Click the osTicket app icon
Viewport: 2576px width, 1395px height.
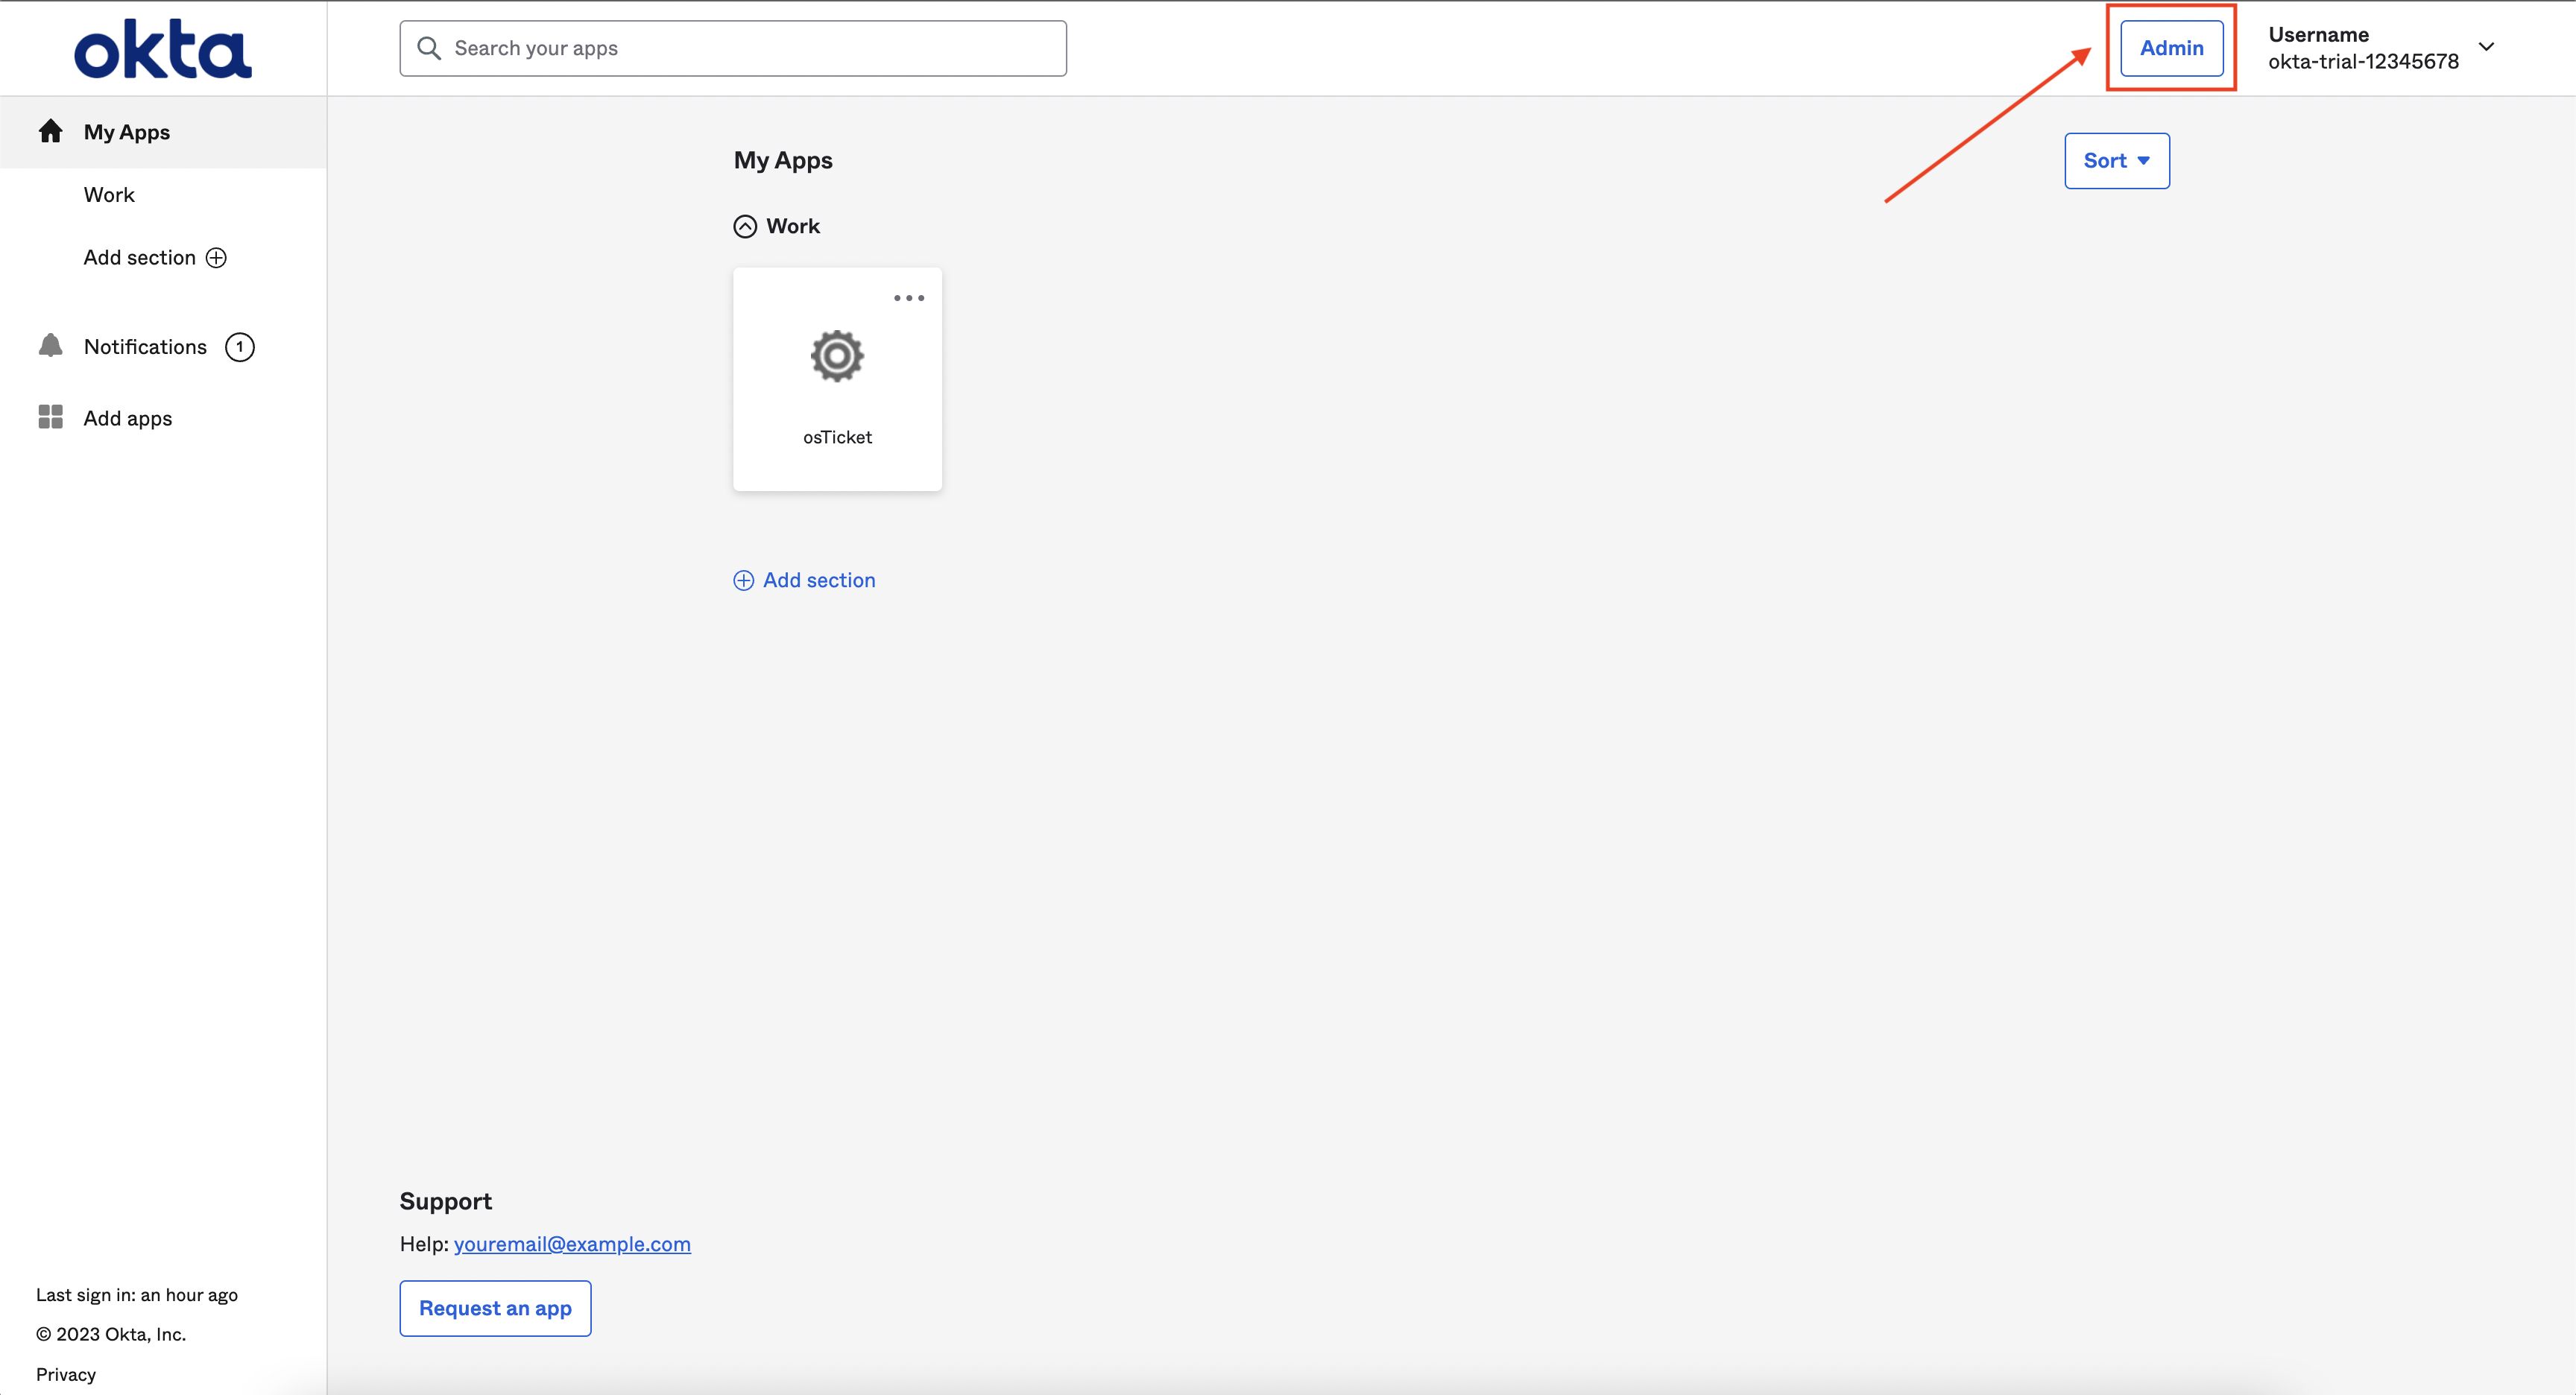[836, 355]
